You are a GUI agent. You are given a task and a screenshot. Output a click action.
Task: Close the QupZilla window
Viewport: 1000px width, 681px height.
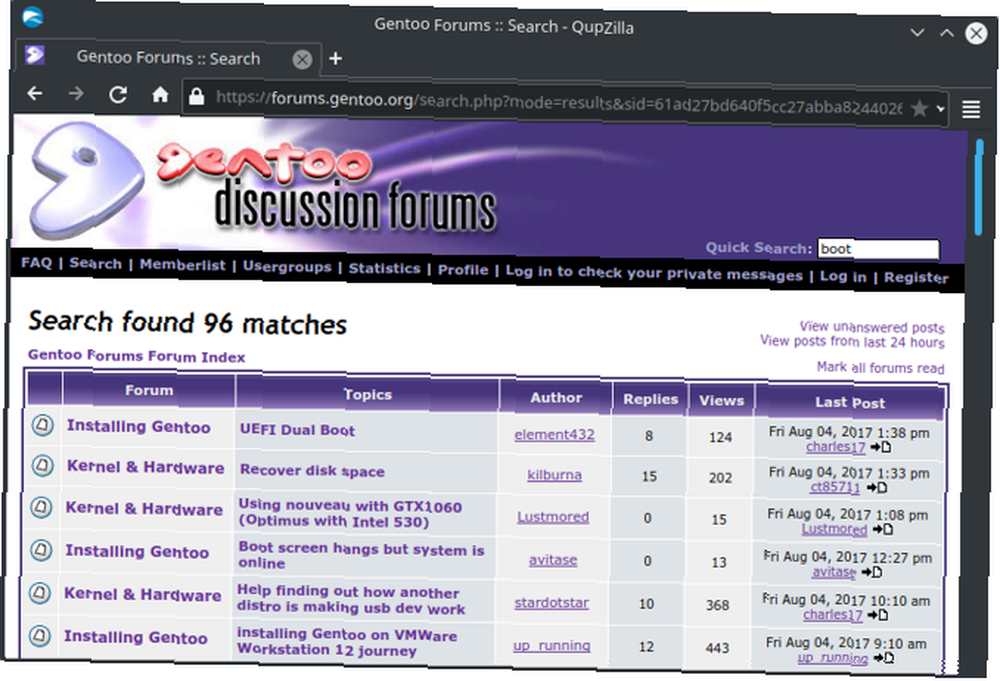976,33
